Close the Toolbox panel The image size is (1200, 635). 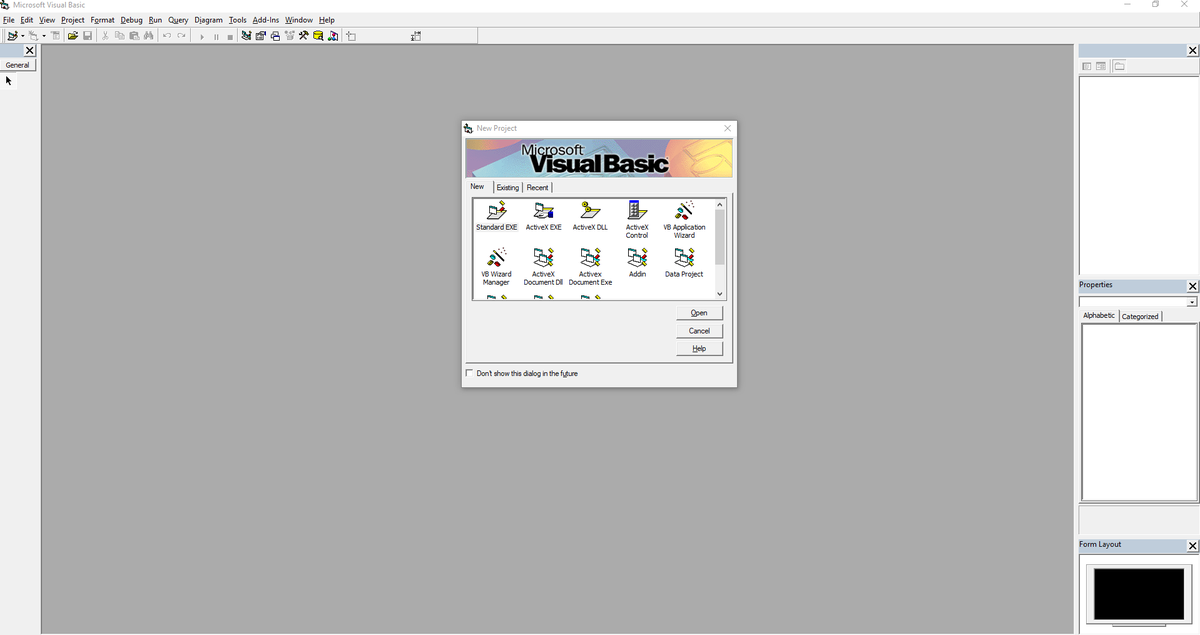[30, 51]
